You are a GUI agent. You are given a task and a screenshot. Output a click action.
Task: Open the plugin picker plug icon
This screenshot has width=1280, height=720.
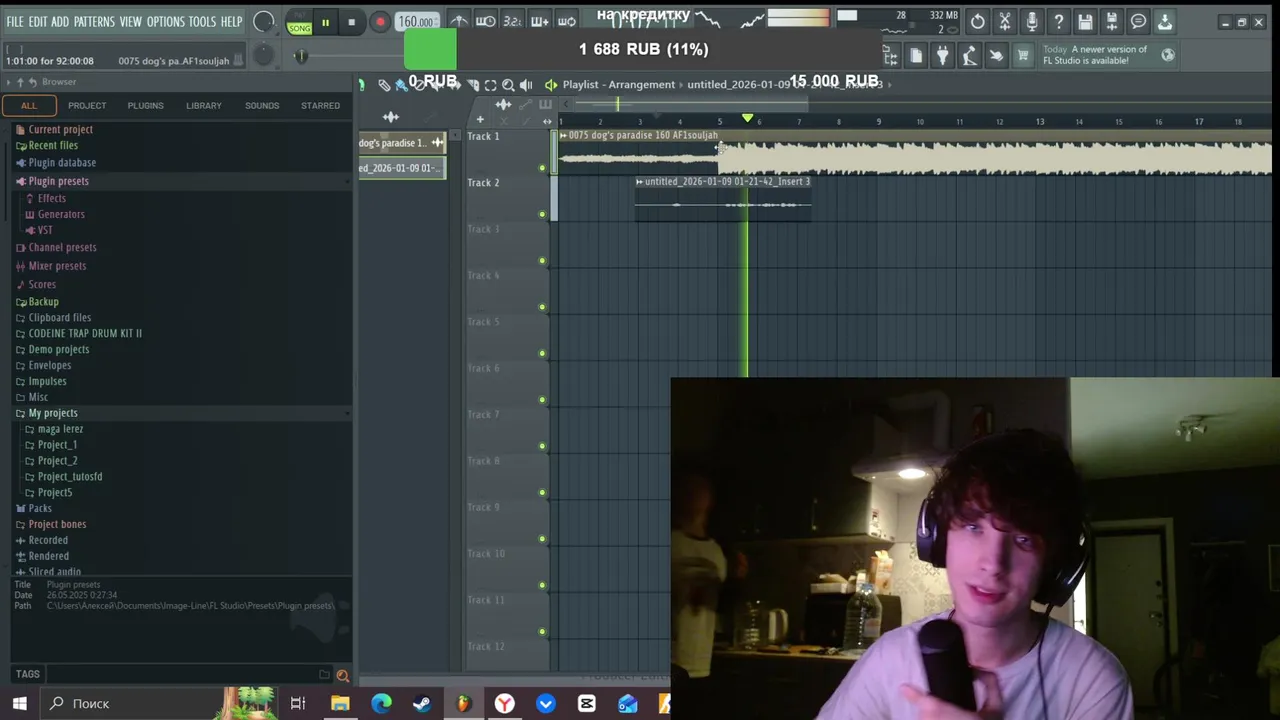pyautogui.click(x=942, y=56)
